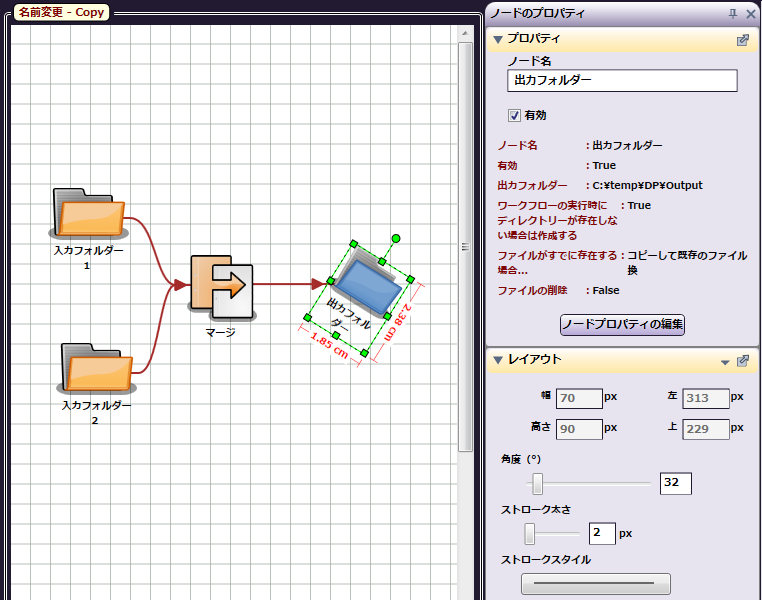
Task: Click the 左 position input field
Action: tap(706, 398)
